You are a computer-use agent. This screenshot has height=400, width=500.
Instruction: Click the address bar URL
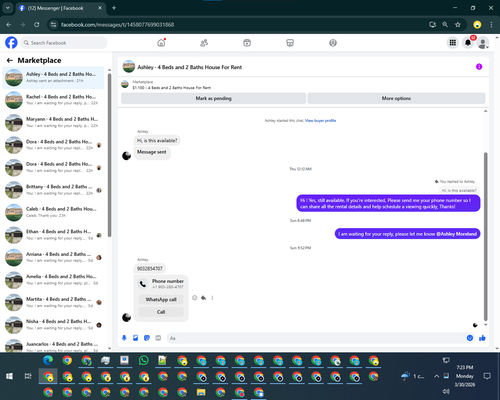coord(117,25)
